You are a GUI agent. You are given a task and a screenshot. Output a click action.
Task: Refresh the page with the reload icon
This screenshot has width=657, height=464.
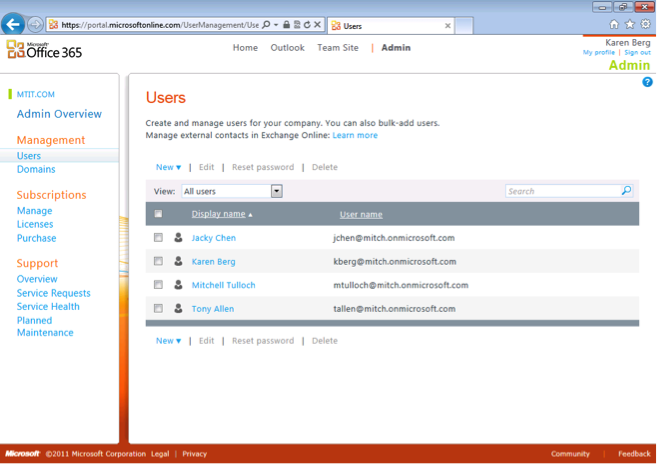tap(307, 25)
